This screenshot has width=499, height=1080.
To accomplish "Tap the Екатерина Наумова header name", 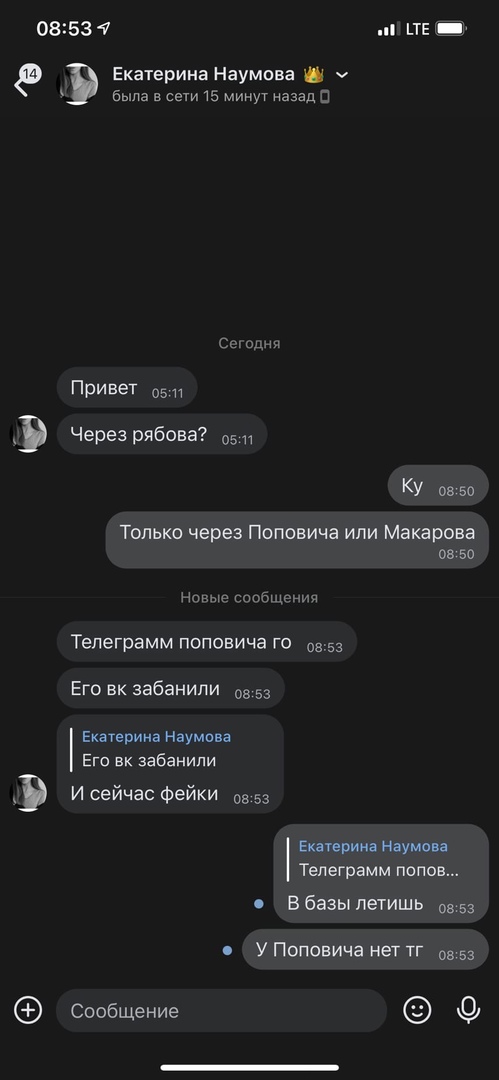I will click(x=203, y=74).
